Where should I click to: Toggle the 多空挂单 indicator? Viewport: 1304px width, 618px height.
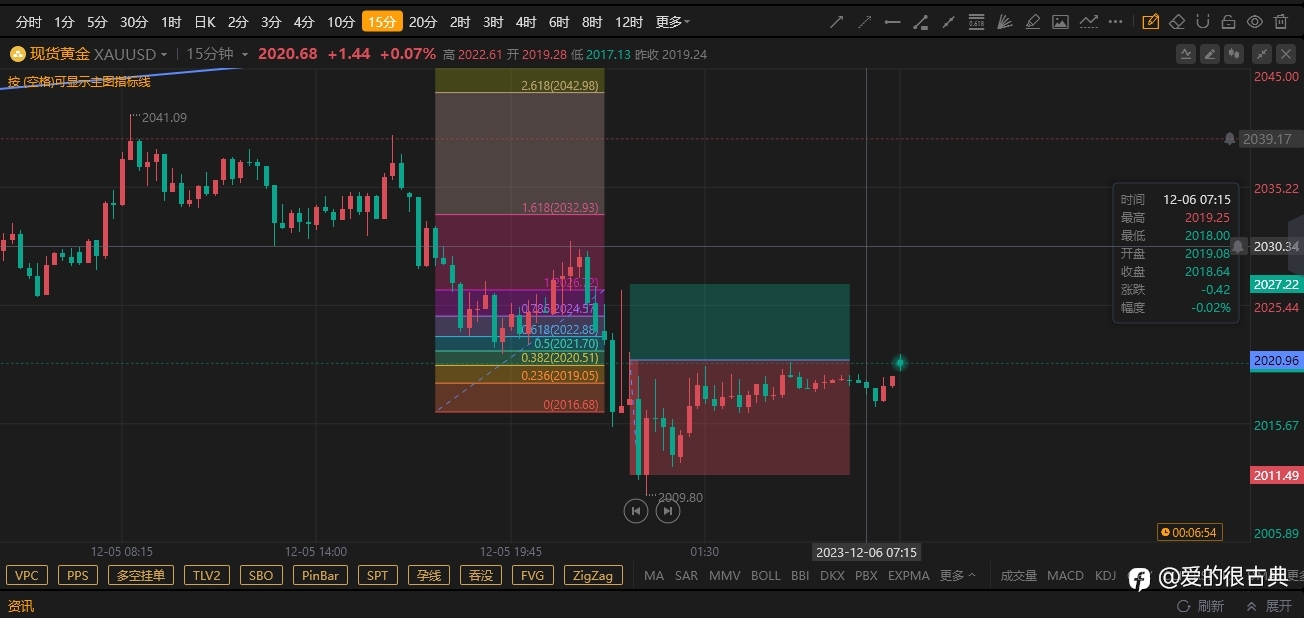point(141,575)
